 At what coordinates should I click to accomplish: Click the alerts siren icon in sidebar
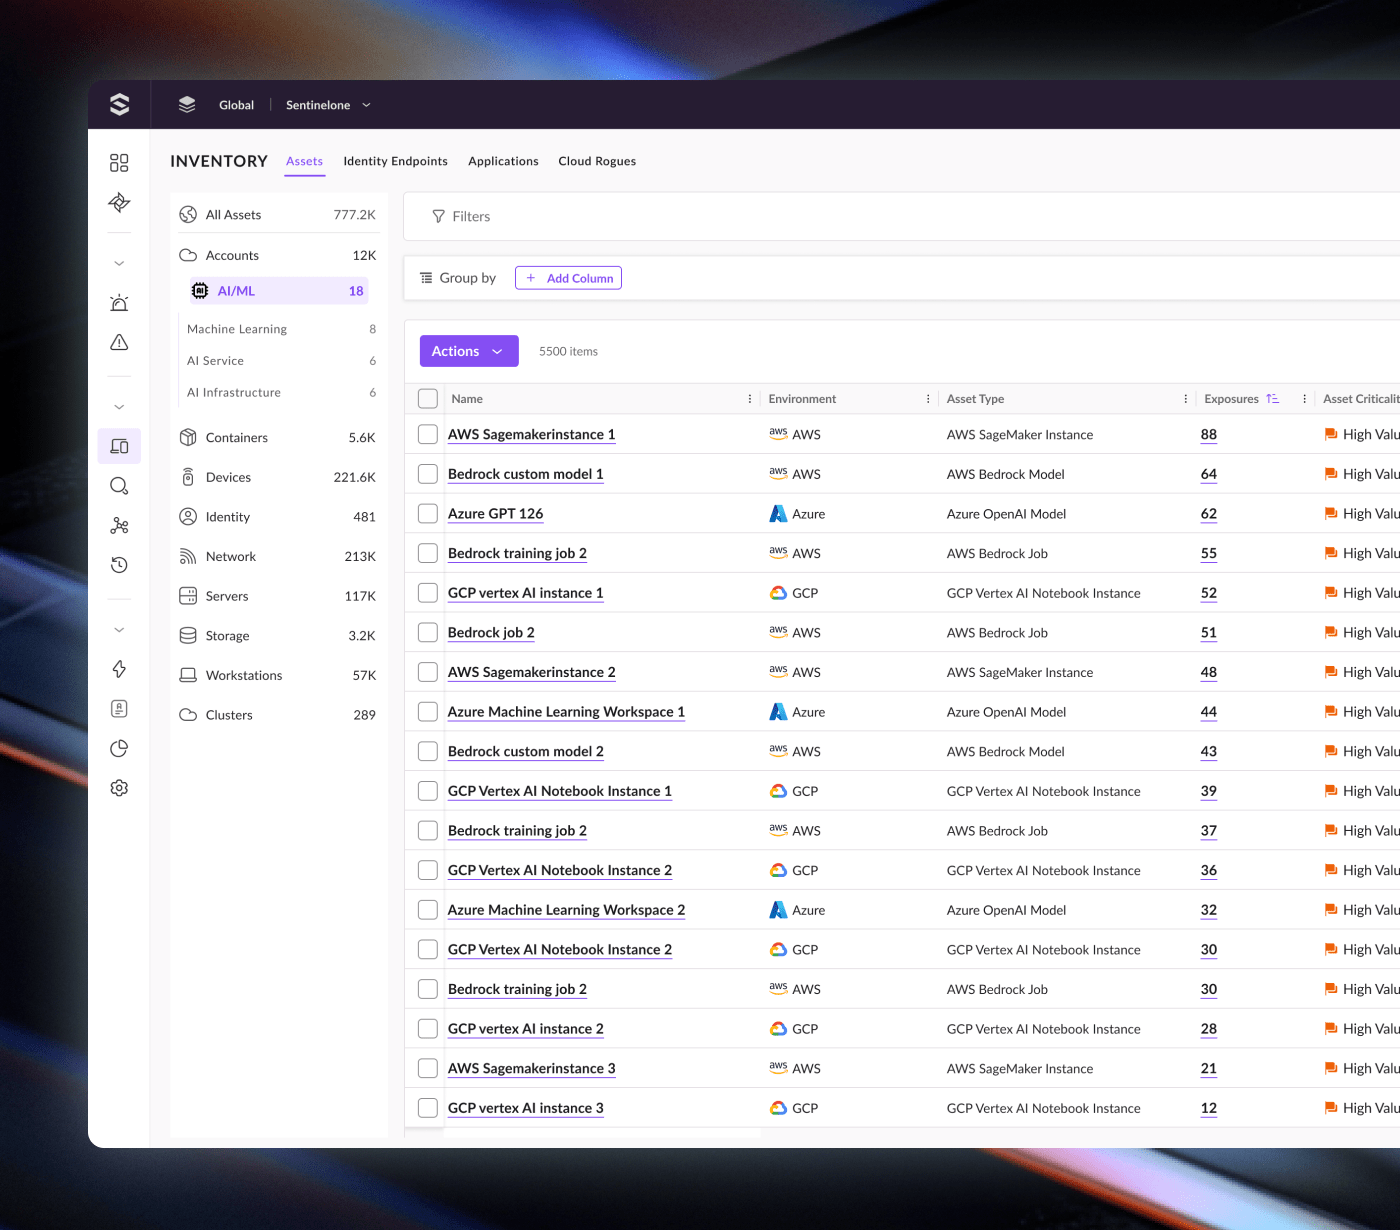tap(119, 303)
